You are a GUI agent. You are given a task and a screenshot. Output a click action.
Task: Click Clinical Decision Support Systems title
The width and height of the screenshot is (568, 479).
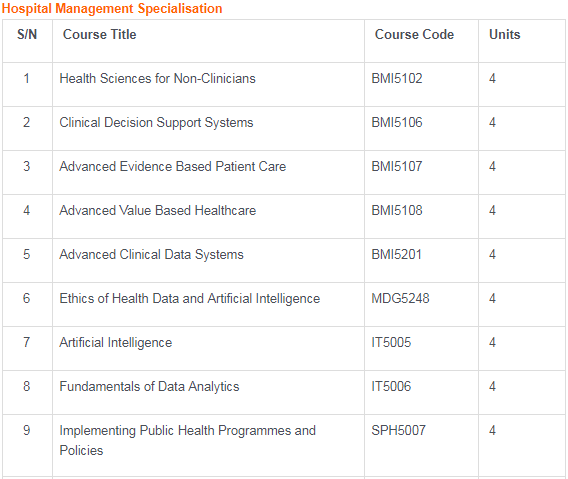click(x=156, y=123)
